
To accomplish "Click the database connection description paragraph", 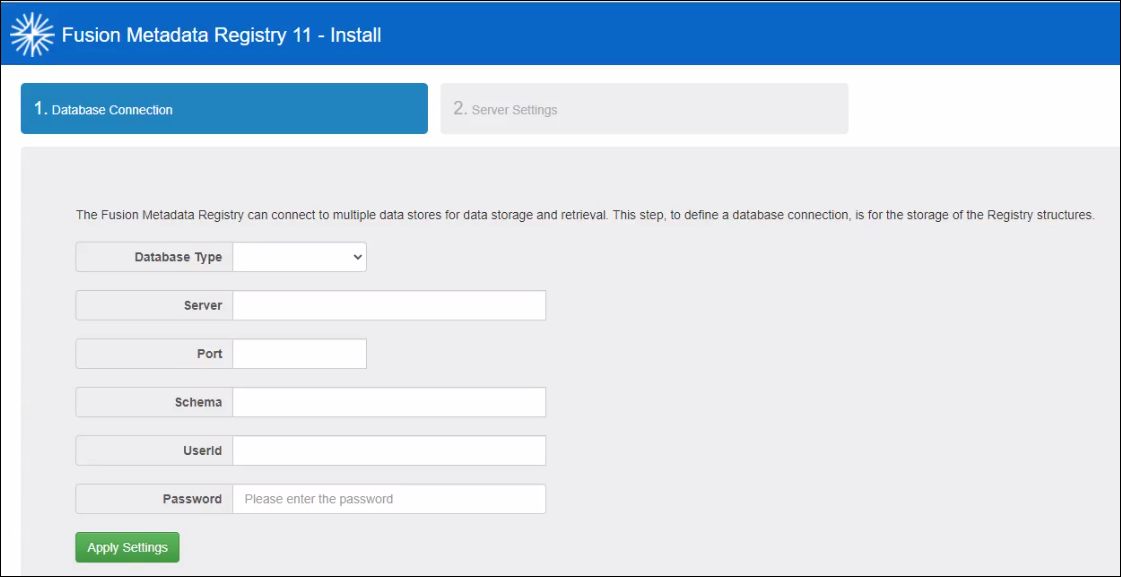I will tap(585, 215).
